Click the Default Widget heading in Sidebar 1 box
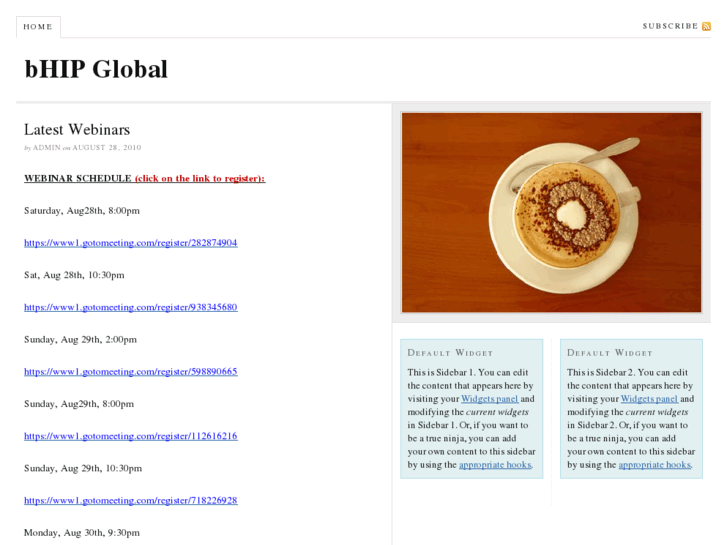 pyautogui.click(x=450, y=353)
